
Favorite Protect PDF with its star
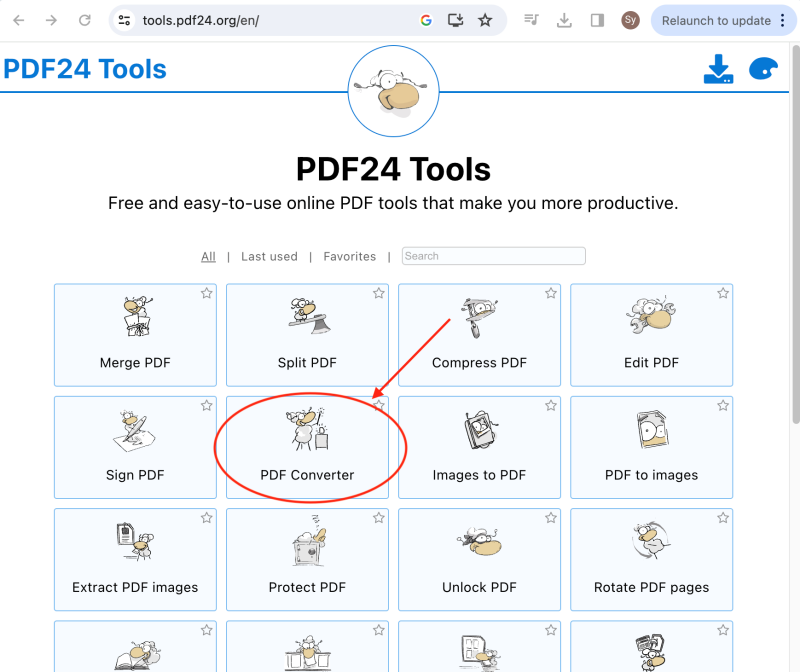click(379, 517)
